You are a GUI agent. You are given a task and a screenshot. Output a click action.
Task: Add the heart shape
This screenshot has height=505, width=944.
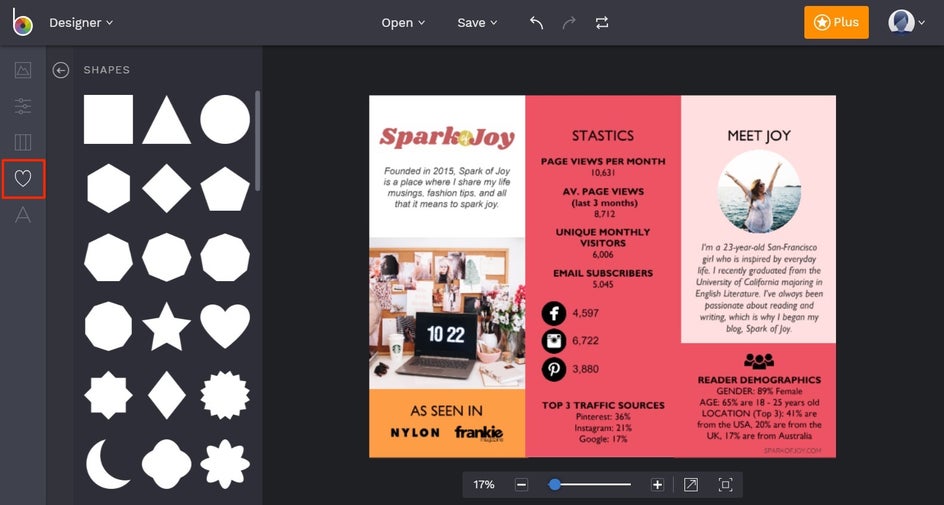[x=225, y=326]
